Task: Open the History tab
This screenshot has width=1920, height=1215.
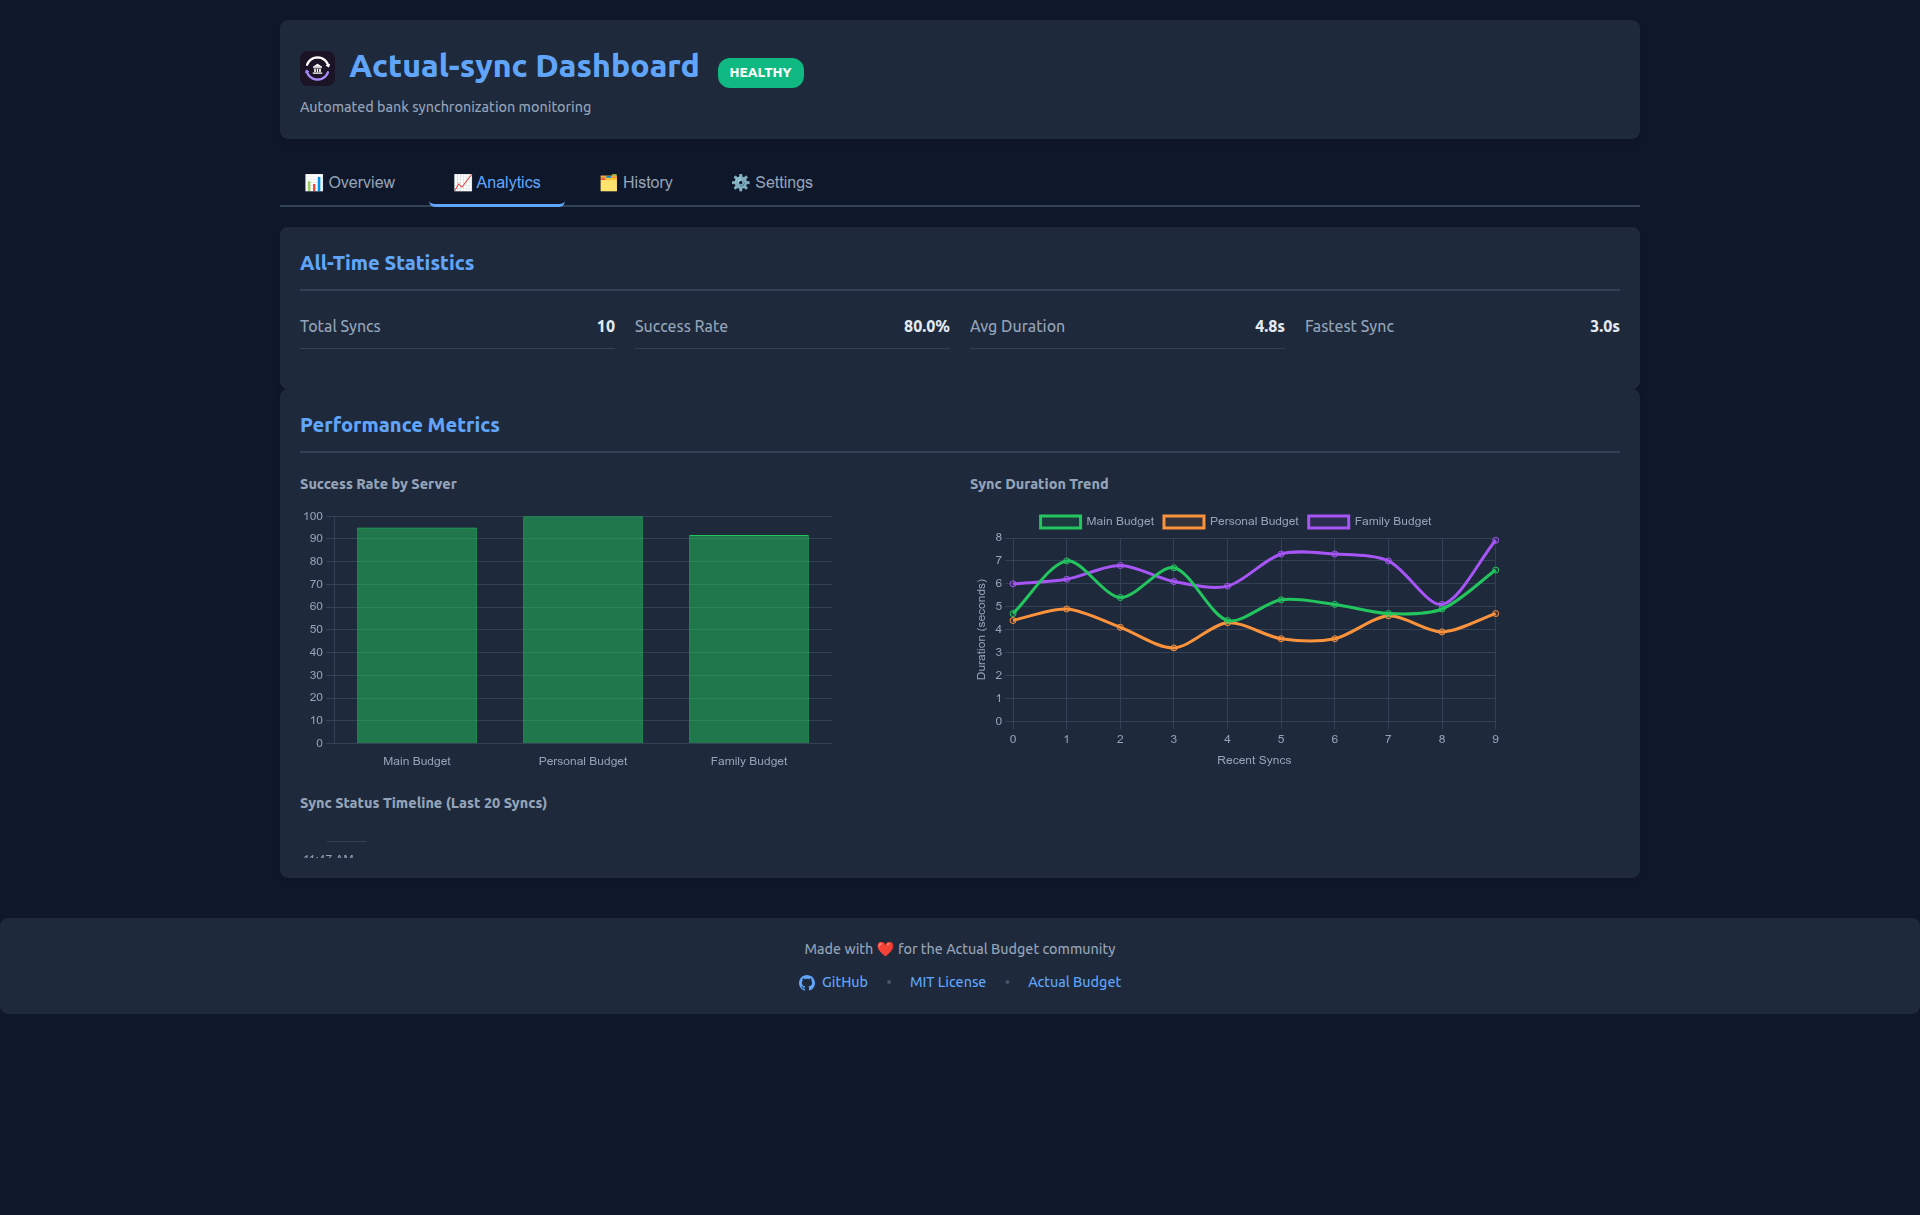Action: [x=636, y=183]
